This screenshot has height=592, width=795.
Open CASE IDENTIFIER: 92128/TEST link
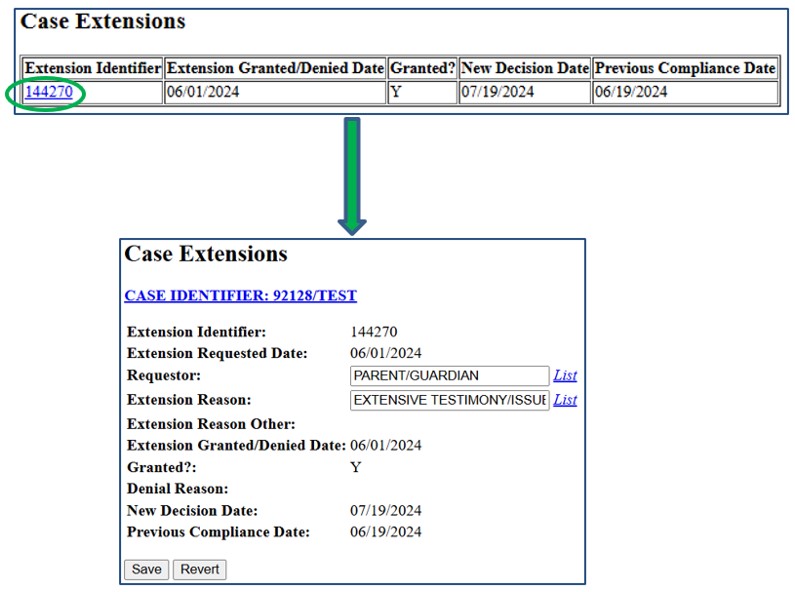240,295
